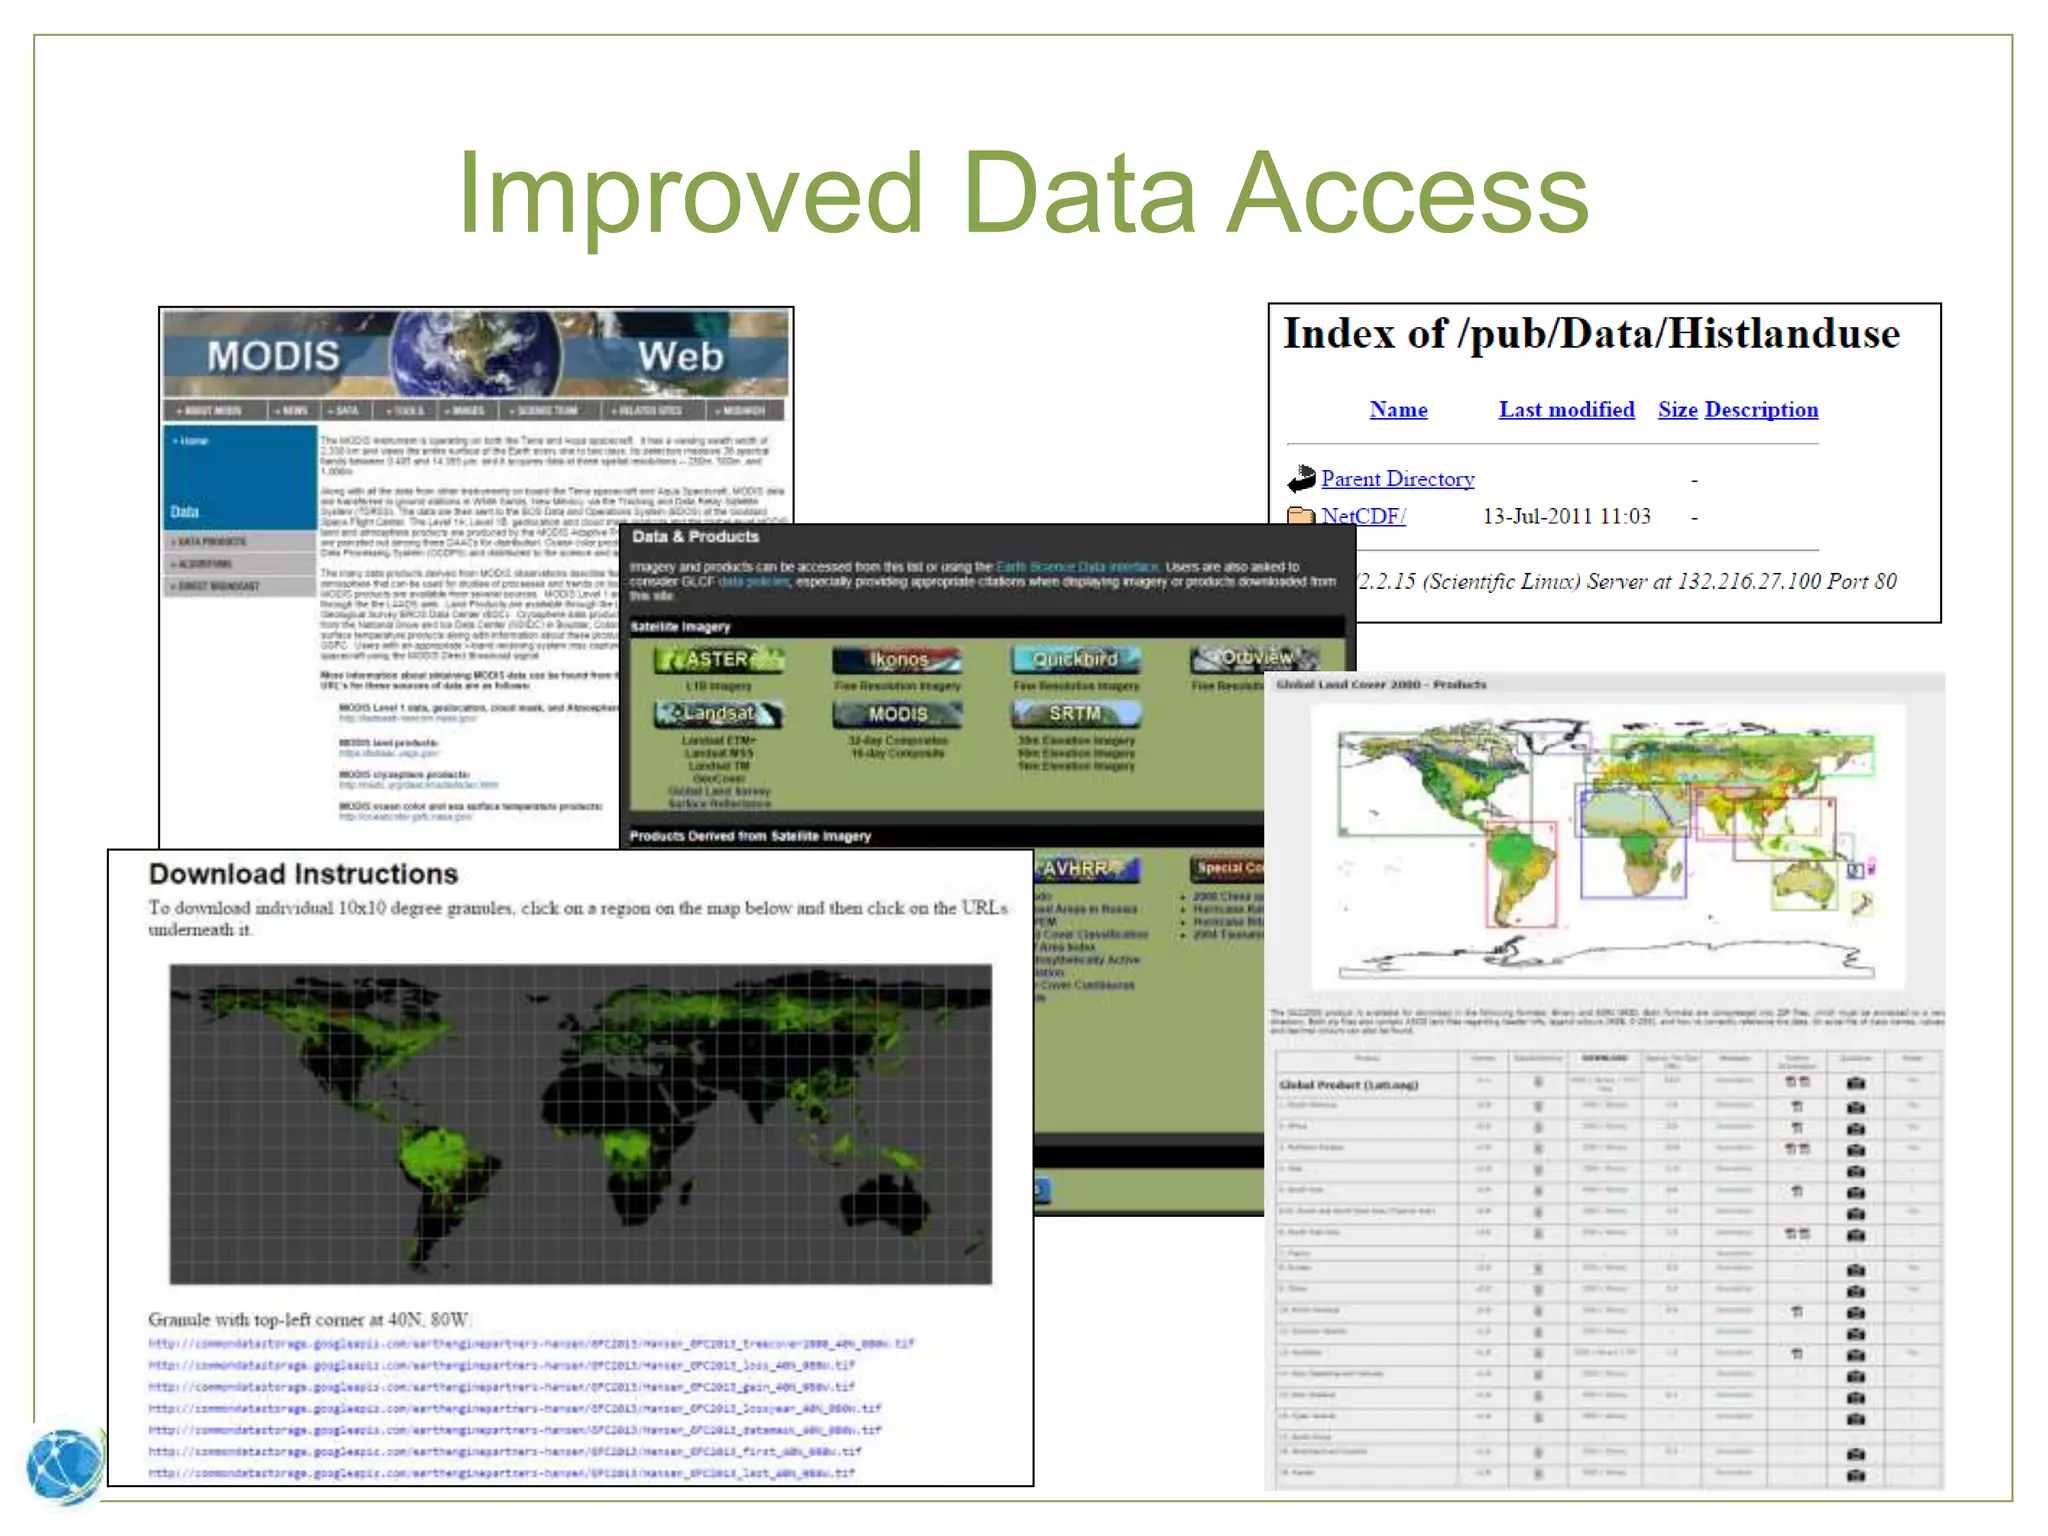Click North America box on land cover map
The height and width of the screenshot is (1536, 2048).
click(1435, 782)
